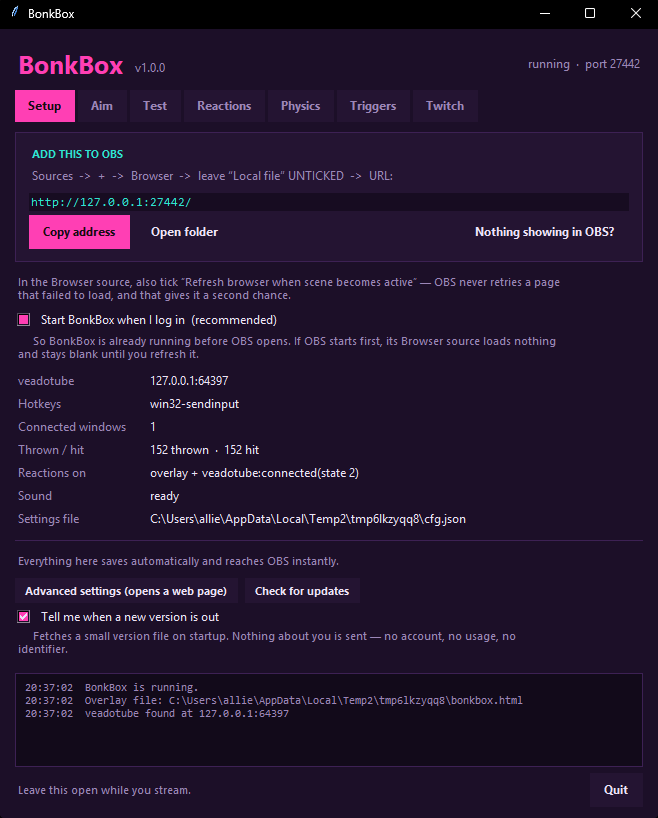Click the Open folder button
Screen dimensions: 658x818
(185, 232)
